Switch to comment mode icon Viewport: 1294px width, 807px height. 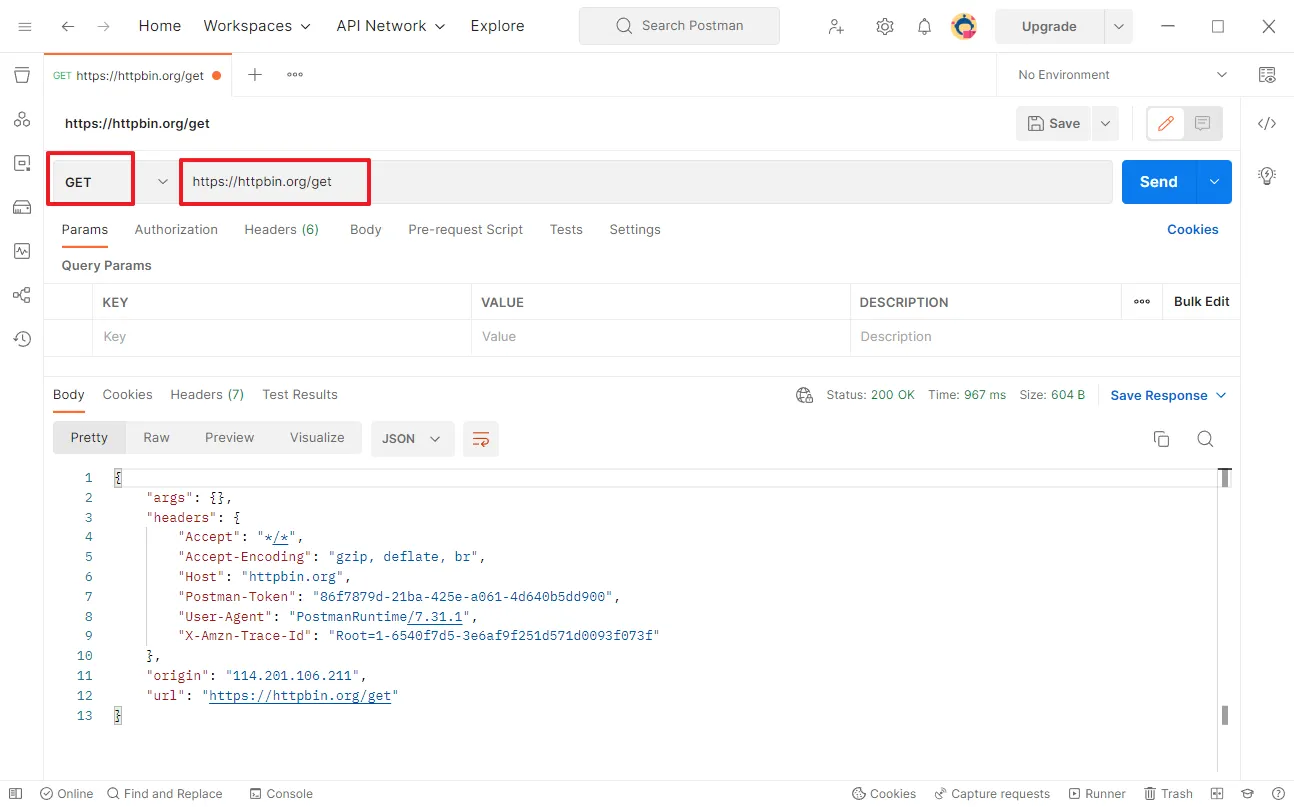tap(1203, 124)
